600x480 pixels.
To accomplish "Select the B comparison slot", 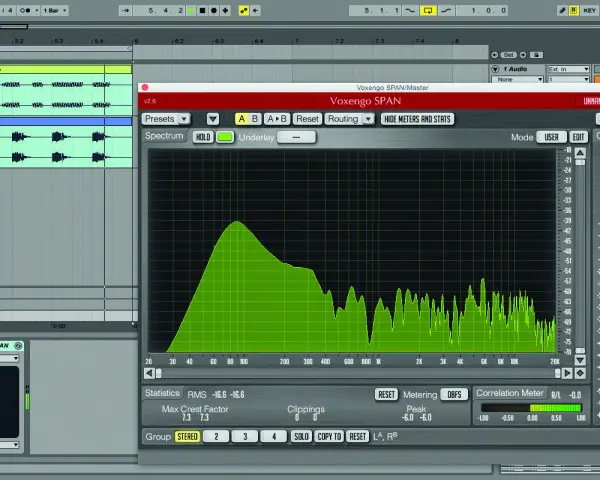I will pos(254,119).
